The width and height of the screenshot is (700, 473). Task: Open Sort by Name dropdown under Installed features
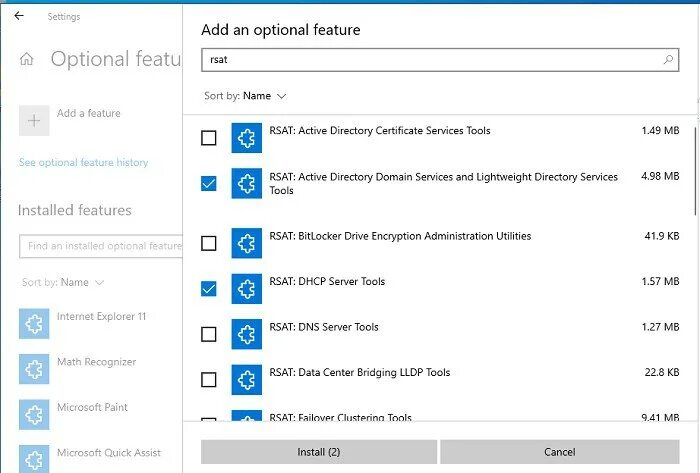click(63, 282)
